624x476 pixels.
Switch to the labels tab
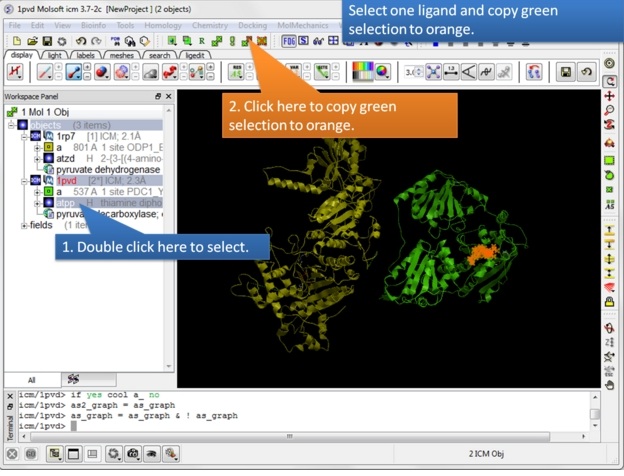coord(86,55)
